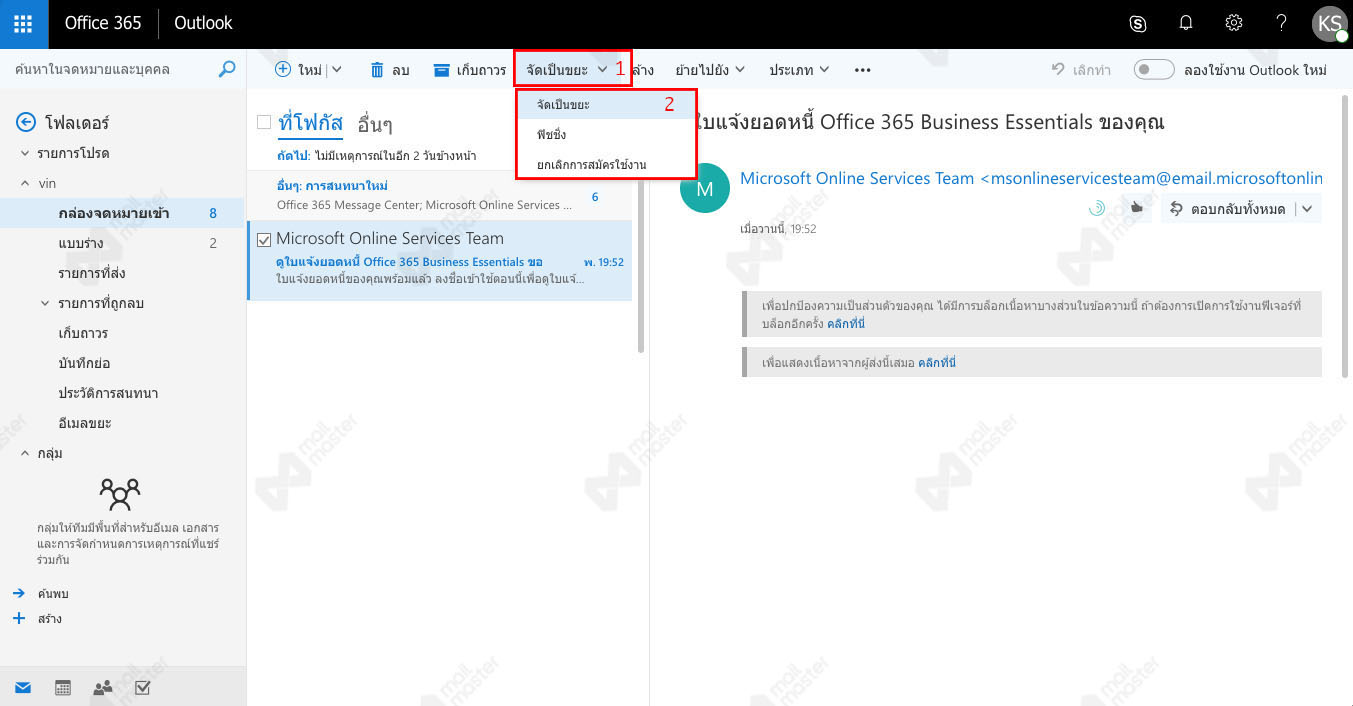
Task: Click the เก็บถาวร archive button
Action: pos(469,70)
